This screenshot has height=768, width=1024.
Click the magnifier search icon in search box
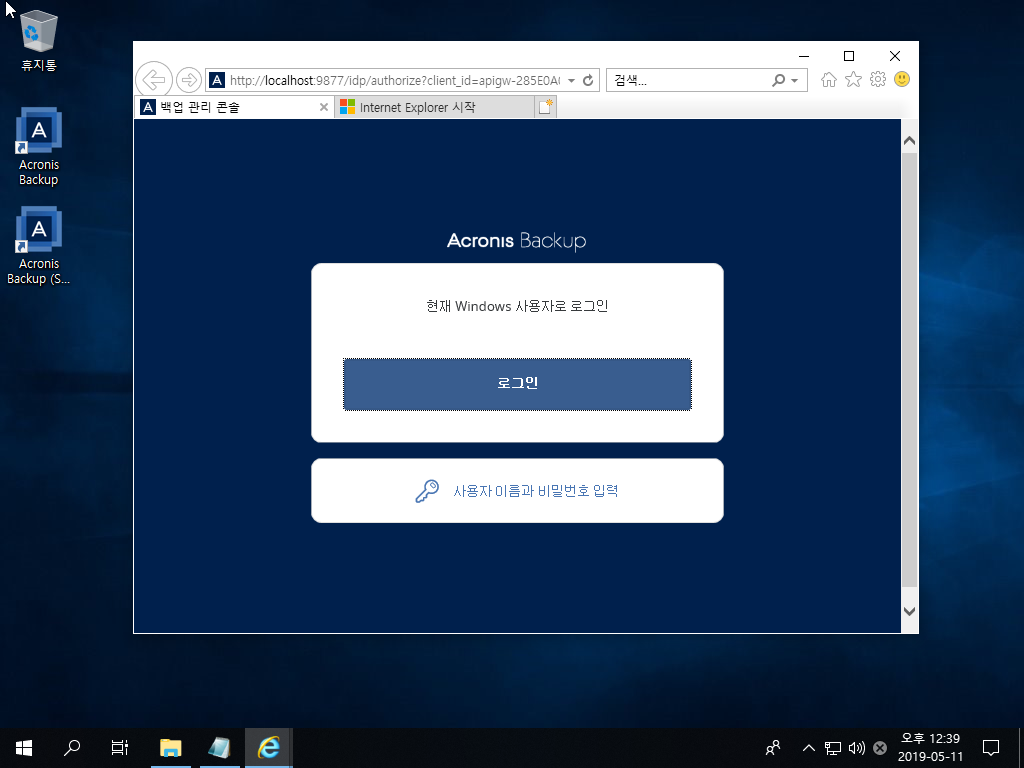coord(778,80)
